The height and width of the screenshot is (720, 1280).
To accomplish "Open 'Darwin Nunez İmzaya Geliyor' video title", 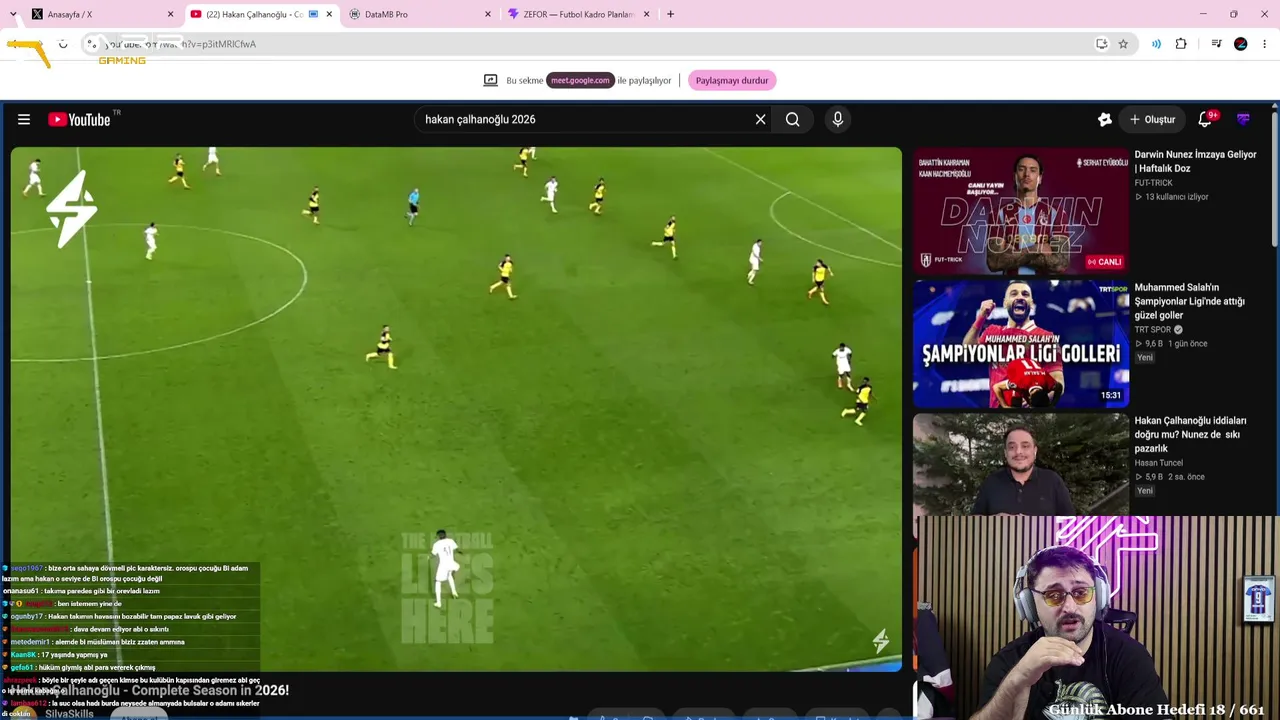I will click(1195, 161).
